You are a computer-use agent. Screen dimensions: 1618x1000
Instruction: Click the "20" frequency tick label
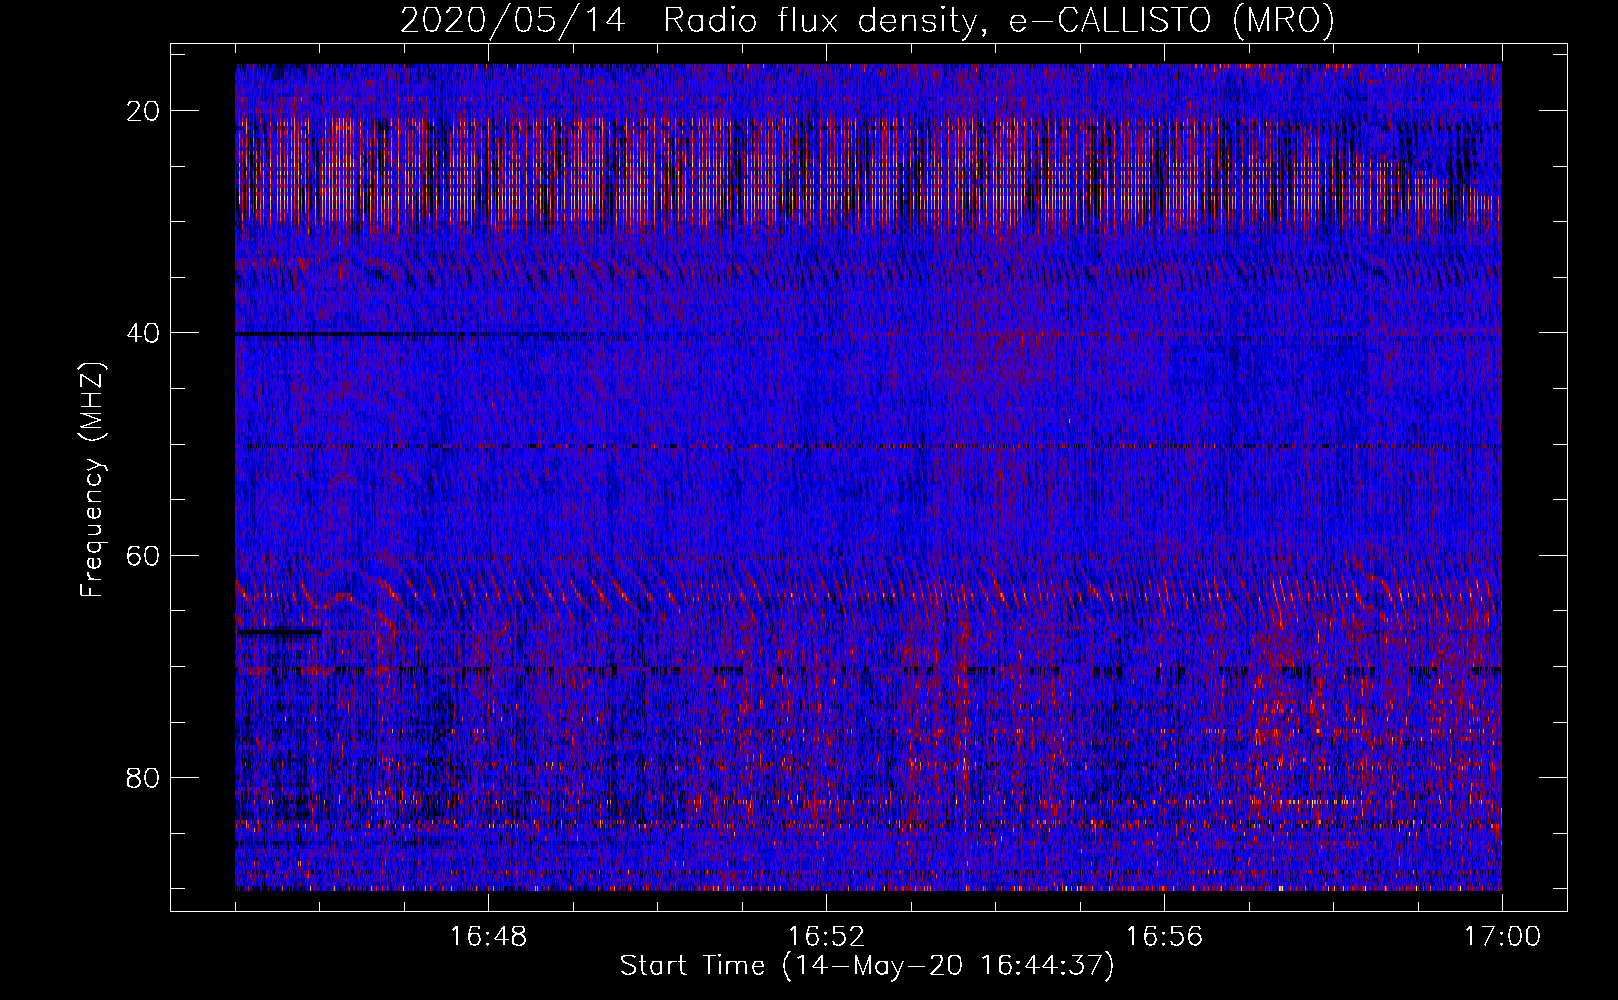[144, 111]
